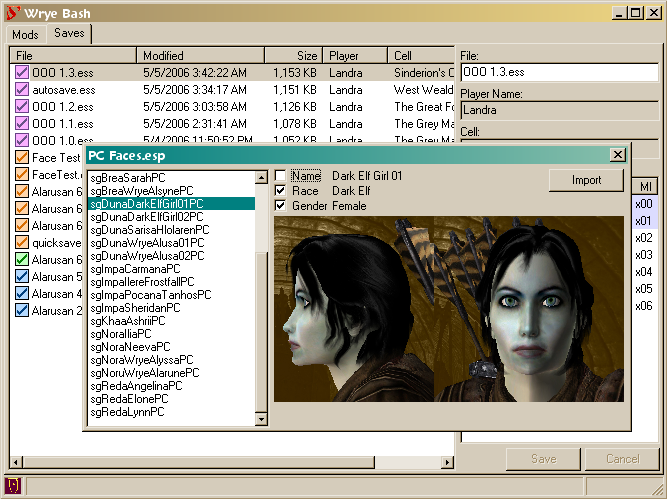Select sgDunaDarkElfGirl02PC entry
Viewport: 667px width, 499px height.
(x=171, y=217)
